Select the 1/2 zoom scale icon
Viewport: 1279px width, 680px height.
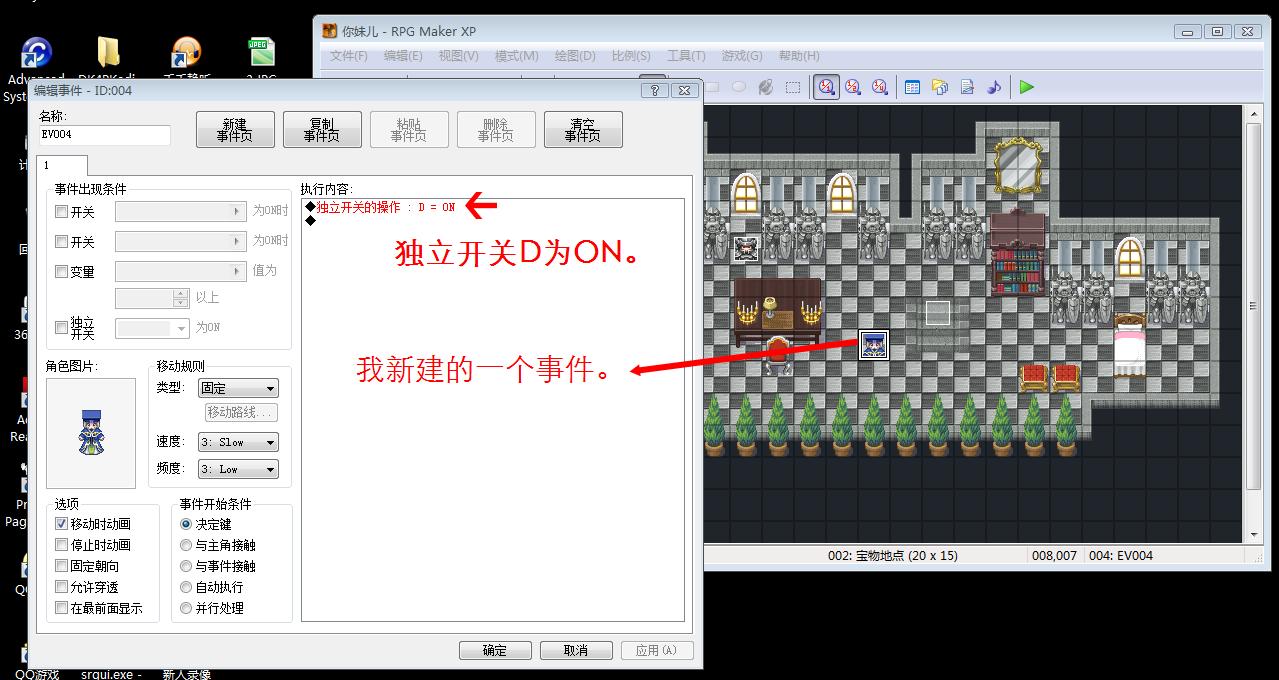point(853,87)
